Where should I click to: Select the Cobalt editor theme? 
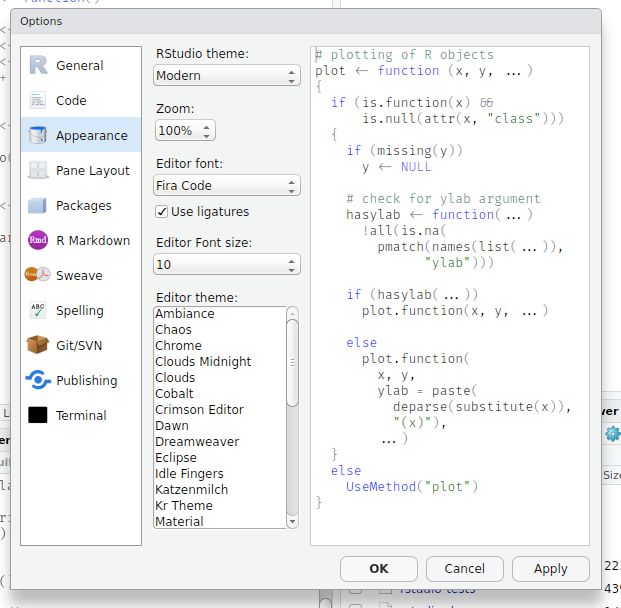pos(220,394)
